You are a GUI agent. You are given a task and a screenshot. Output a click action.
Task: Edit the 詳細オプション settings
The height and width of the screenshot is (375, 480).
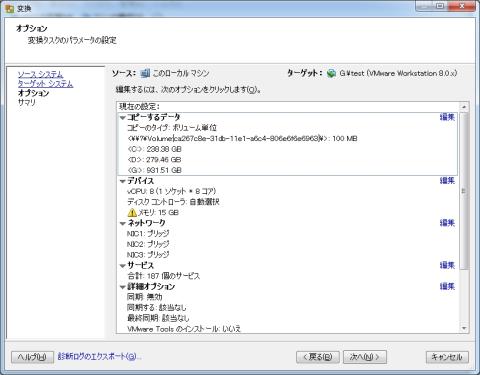pos(447,286)
